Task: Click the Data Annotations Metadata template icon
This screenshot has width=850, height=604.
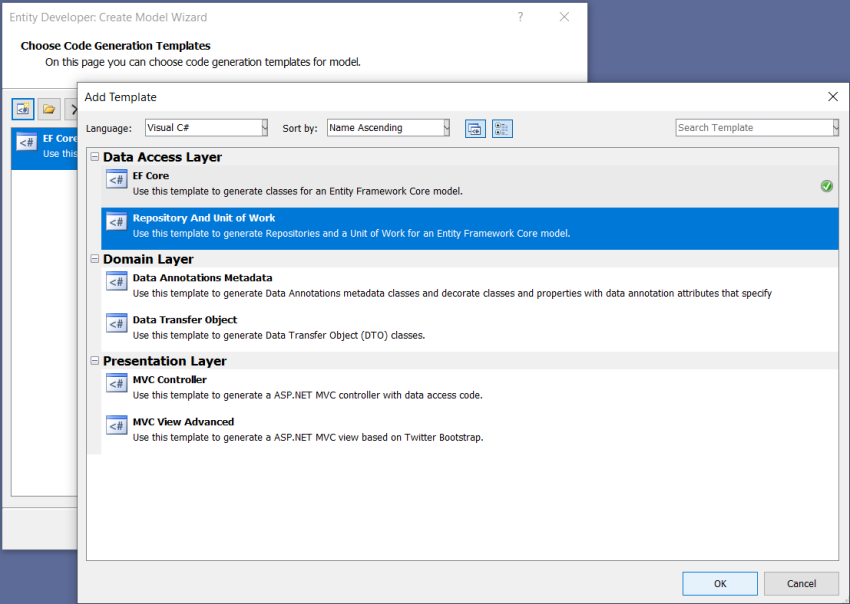Action: pos(117,281)
